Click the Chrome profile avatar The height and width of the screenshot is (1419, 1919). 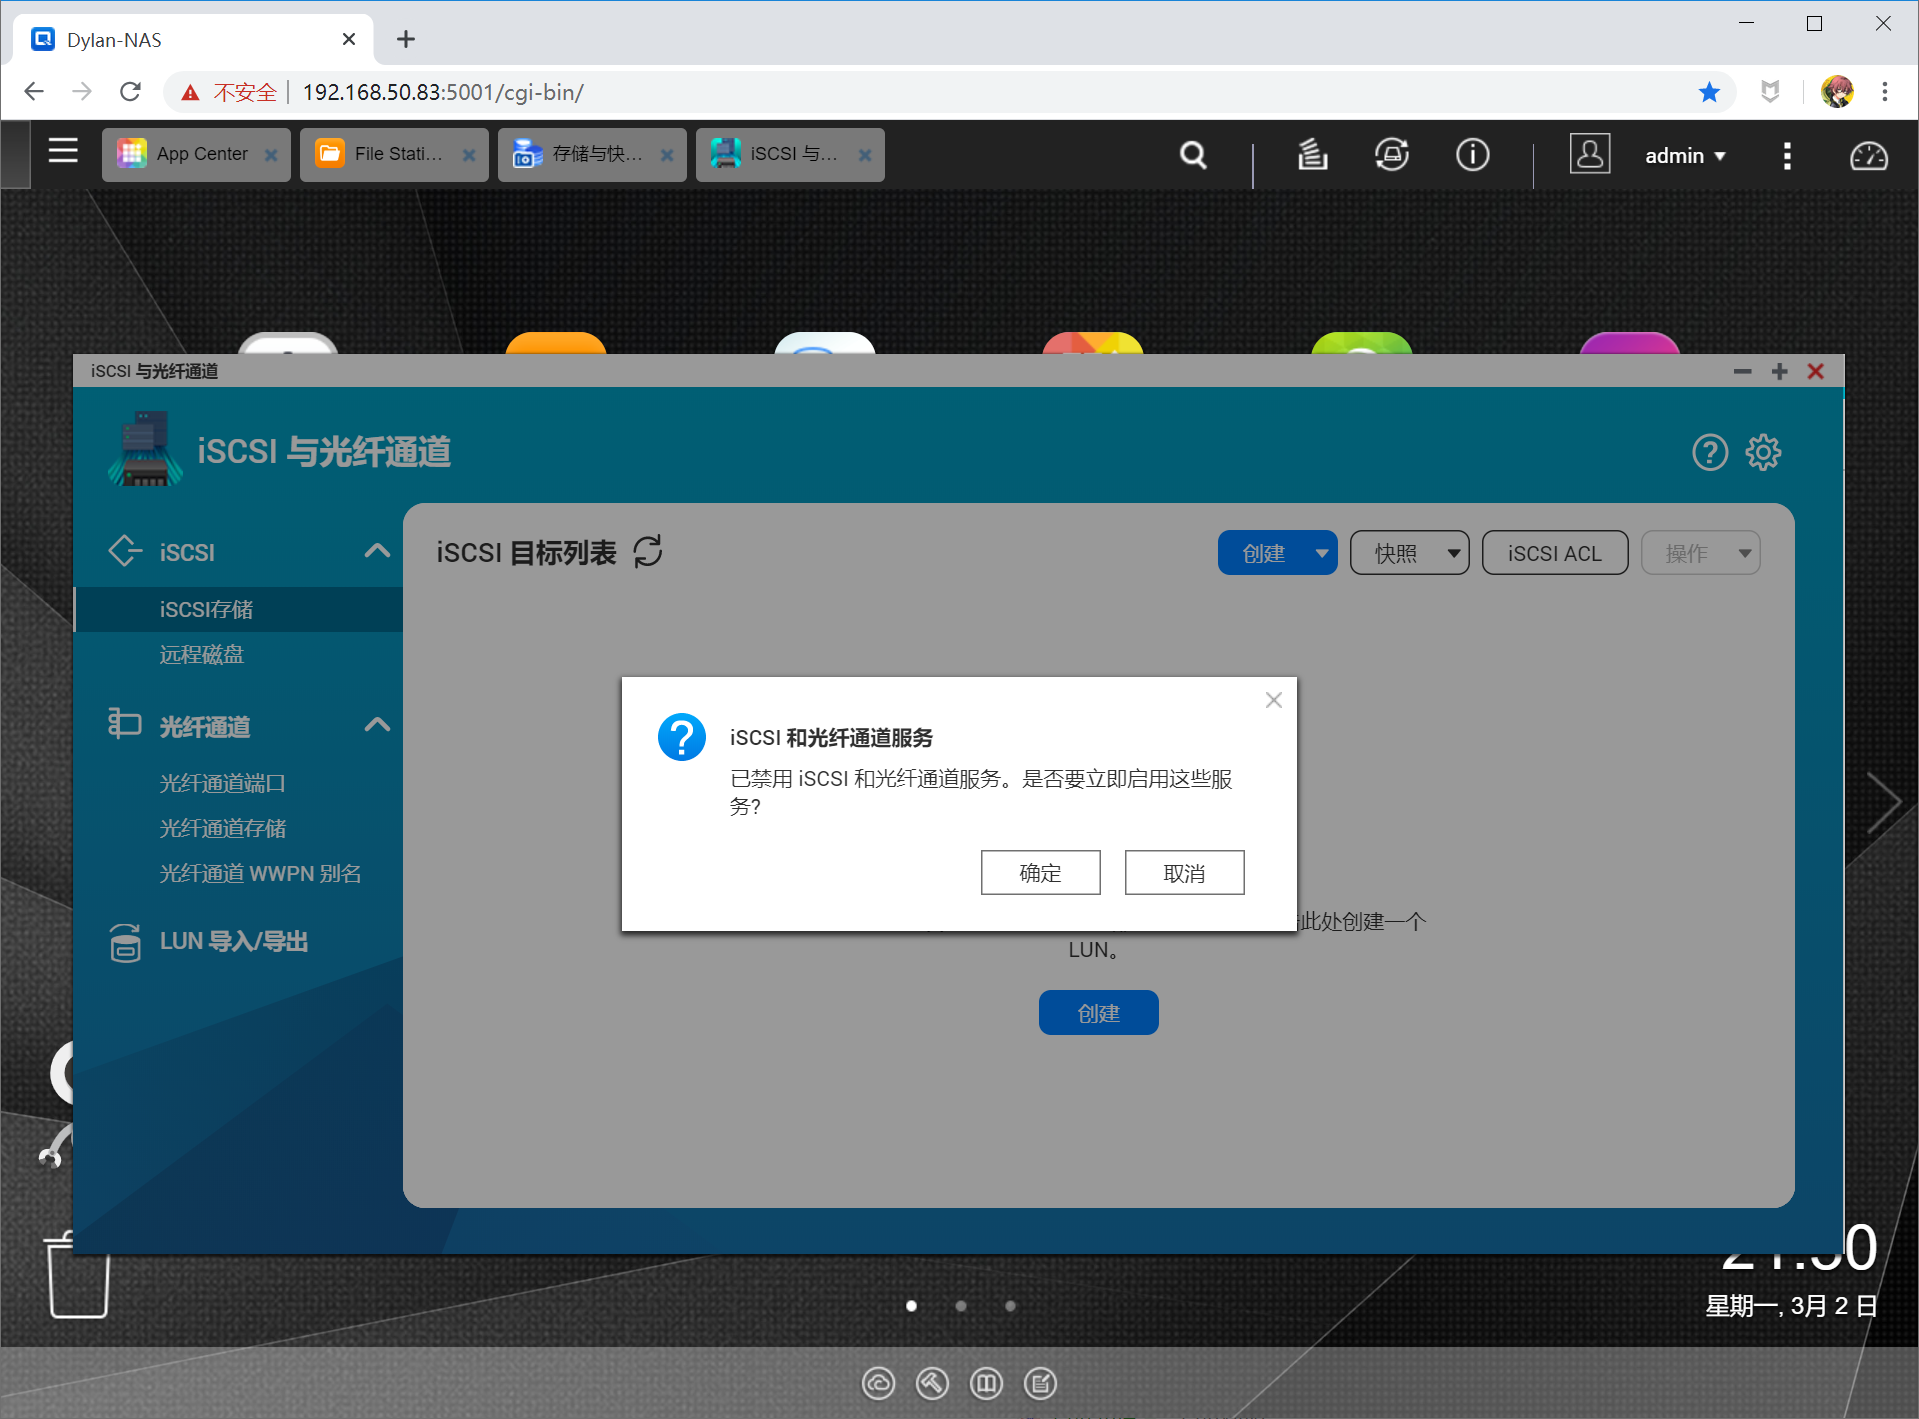coord(1837,92)
